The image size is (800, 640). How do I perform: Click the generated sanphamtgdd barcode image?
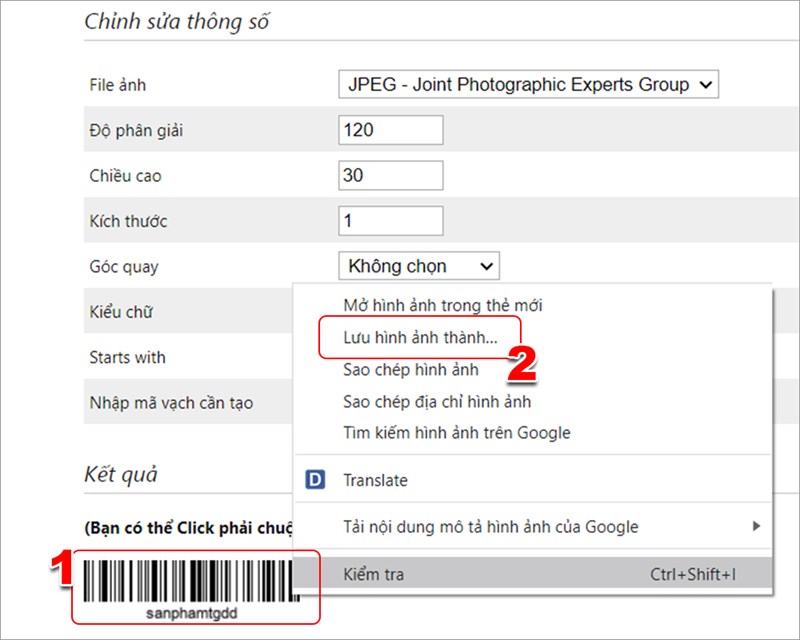point(188,578)
